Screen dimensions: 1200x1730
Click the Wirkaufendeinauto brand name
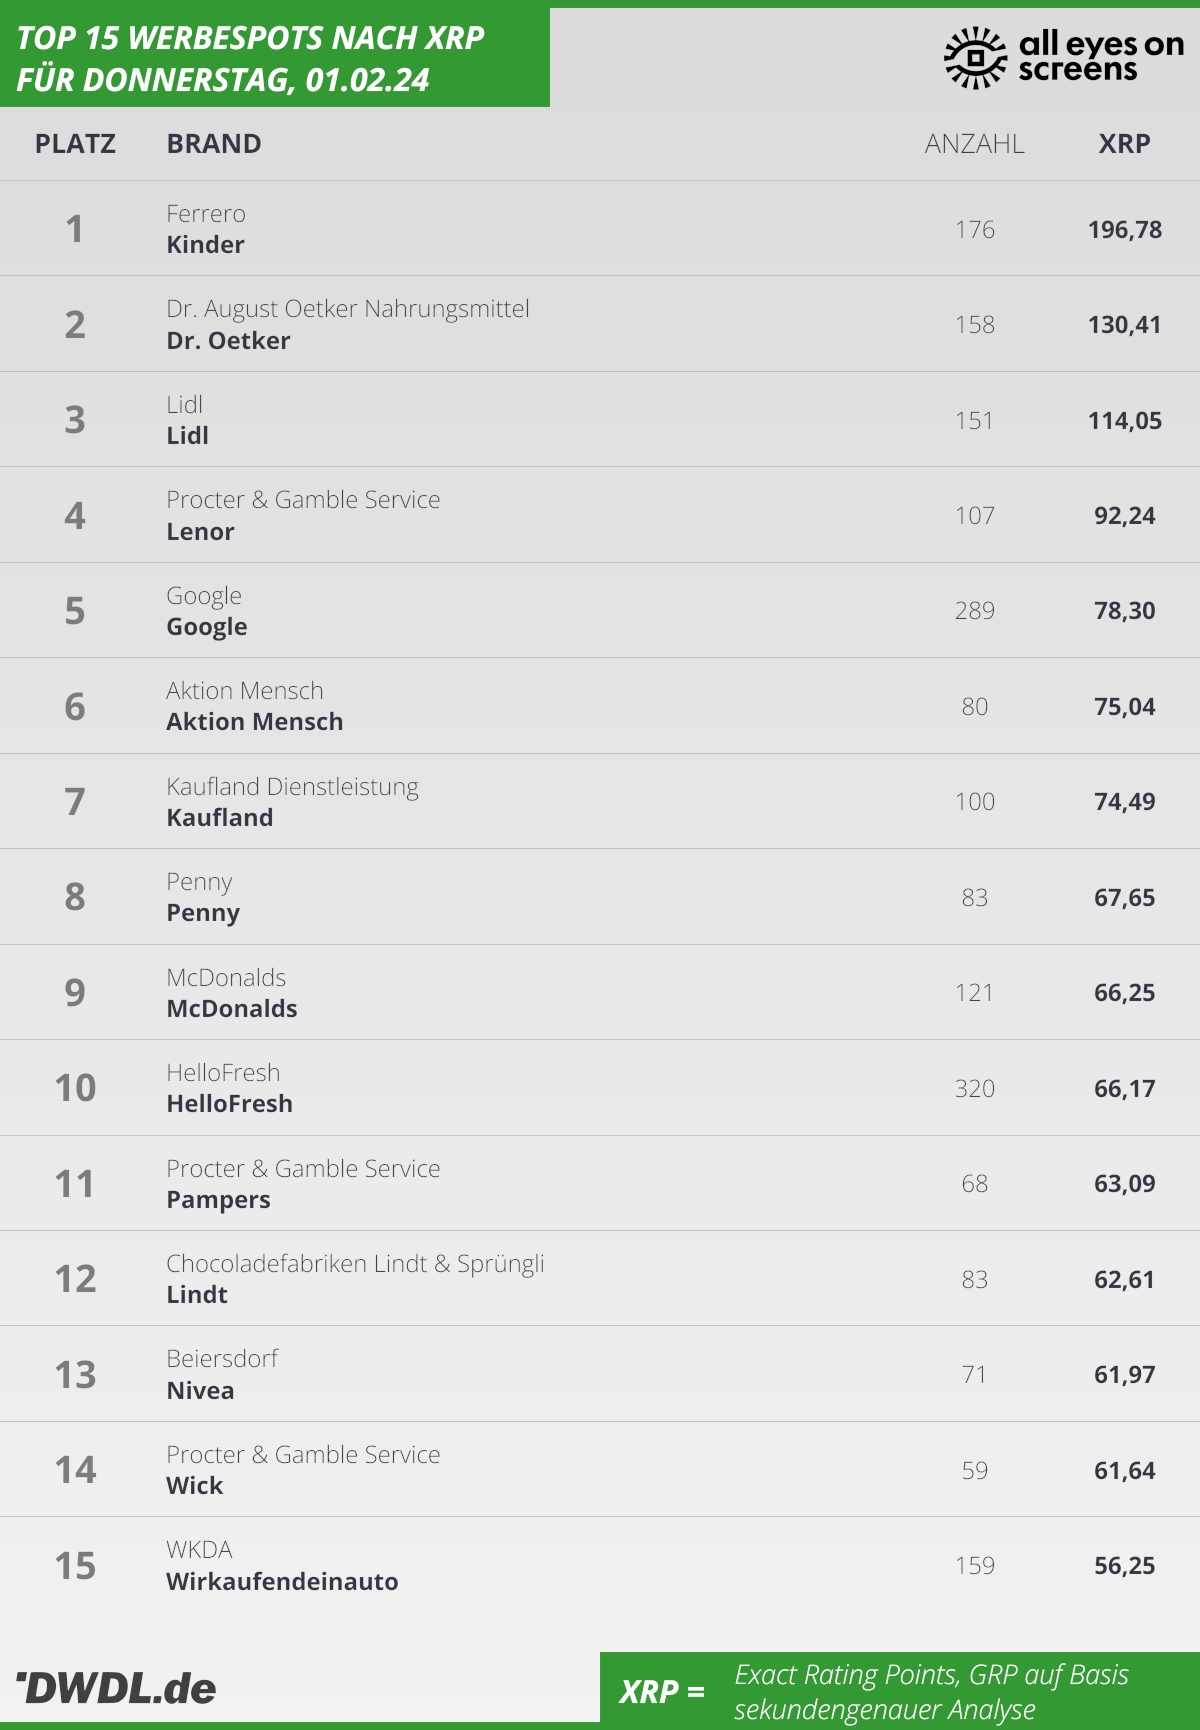(282, 1582)
